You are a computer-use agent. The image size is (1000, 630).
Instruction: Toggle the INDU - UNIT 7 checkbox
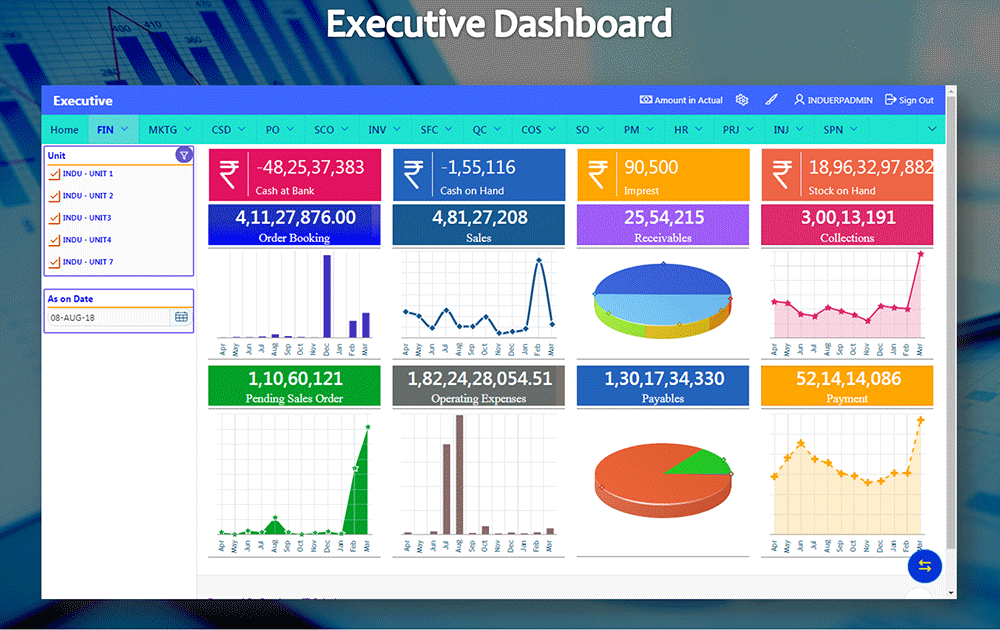(54, 262)
